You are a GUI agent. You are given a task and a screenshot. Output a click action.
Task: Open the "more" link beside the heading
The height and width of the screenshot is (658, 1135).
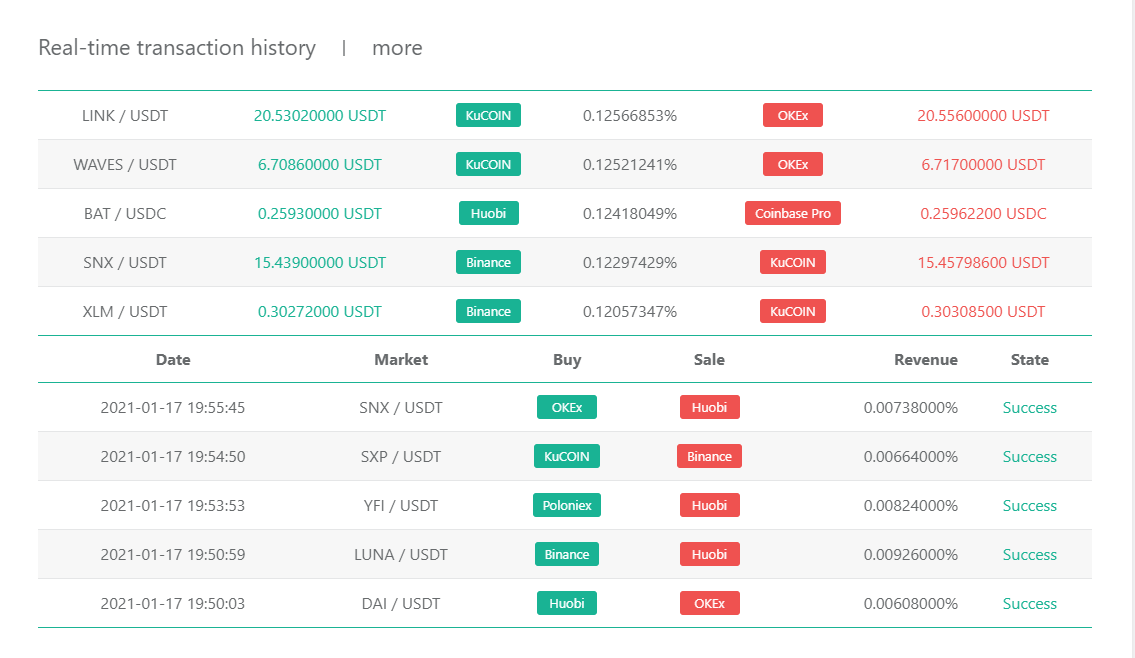(x=397, y=48)
